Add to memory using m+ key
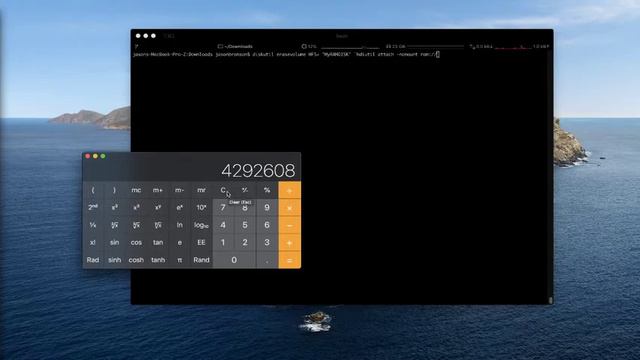Viewport: 640px width, 360px height. pyautogui.click(x=158, y=190)
